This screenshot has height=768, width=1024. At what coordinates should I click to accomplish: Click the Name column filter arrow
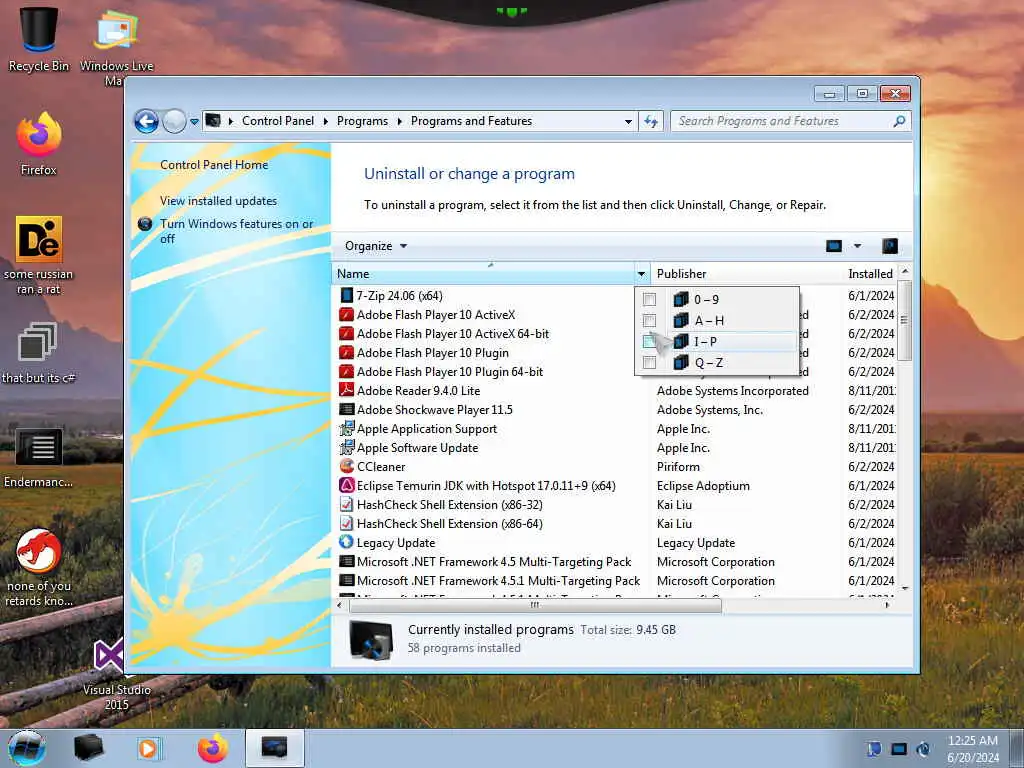[641, 274]
